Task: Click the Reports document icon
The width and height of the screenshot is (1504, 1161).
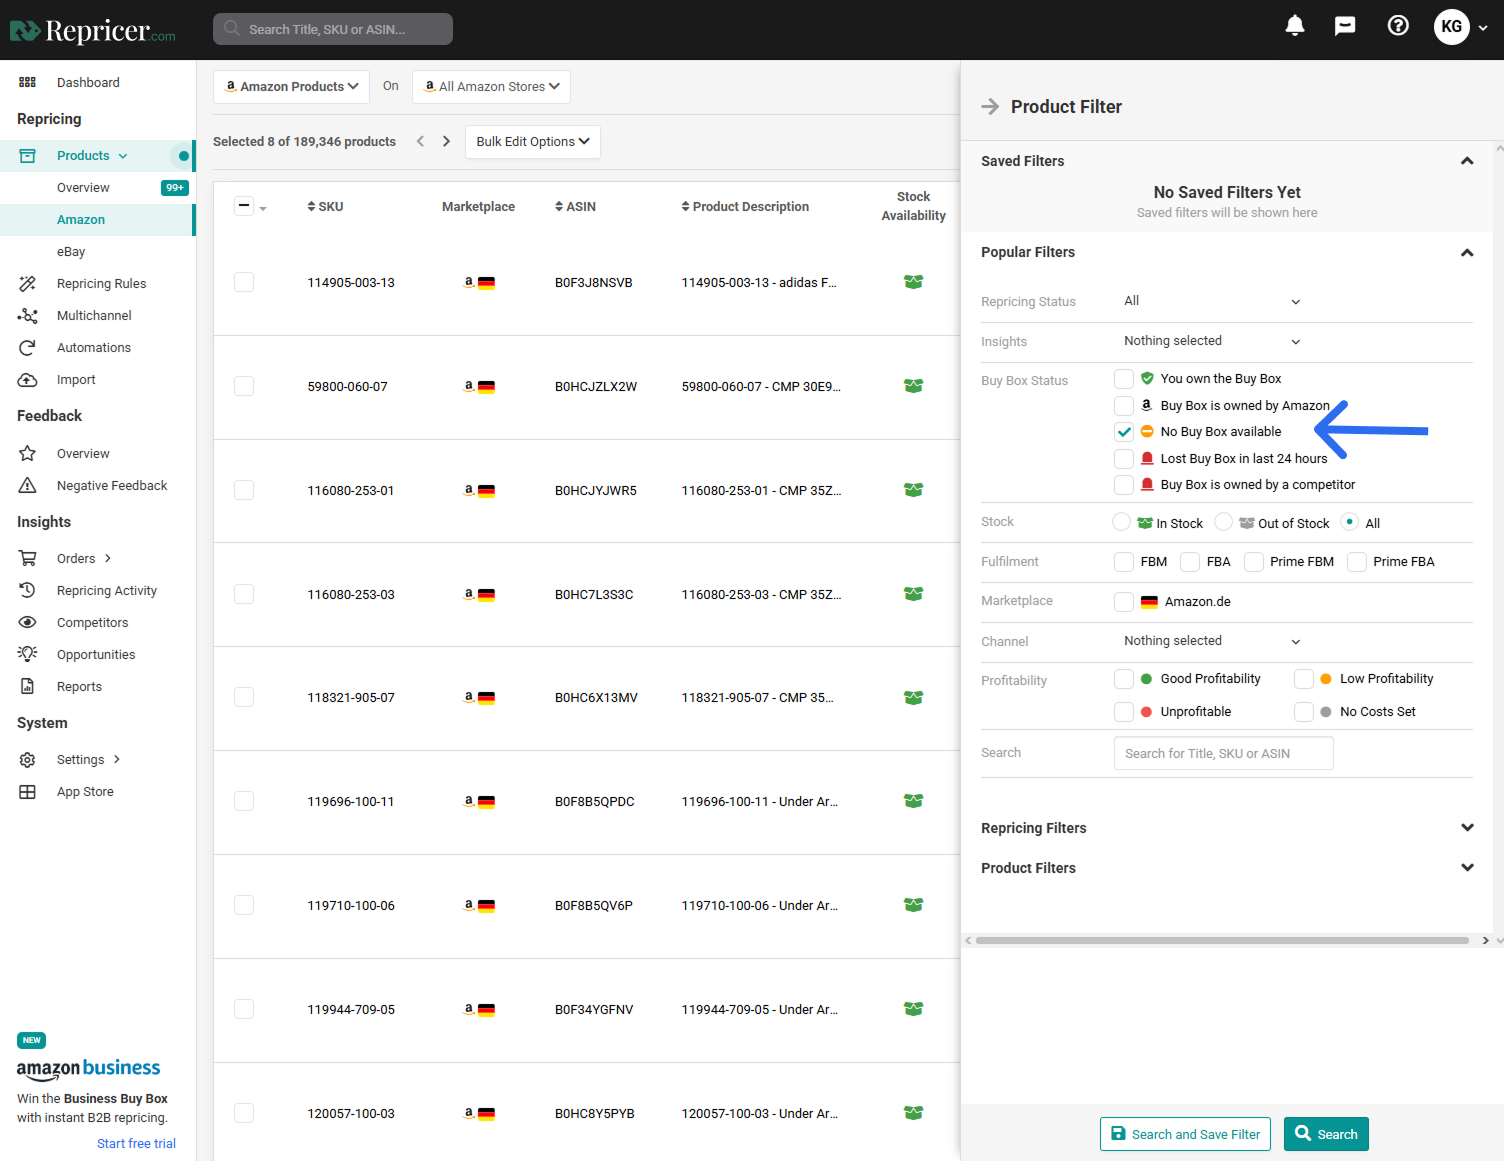Action: click(x=27, y=686)
